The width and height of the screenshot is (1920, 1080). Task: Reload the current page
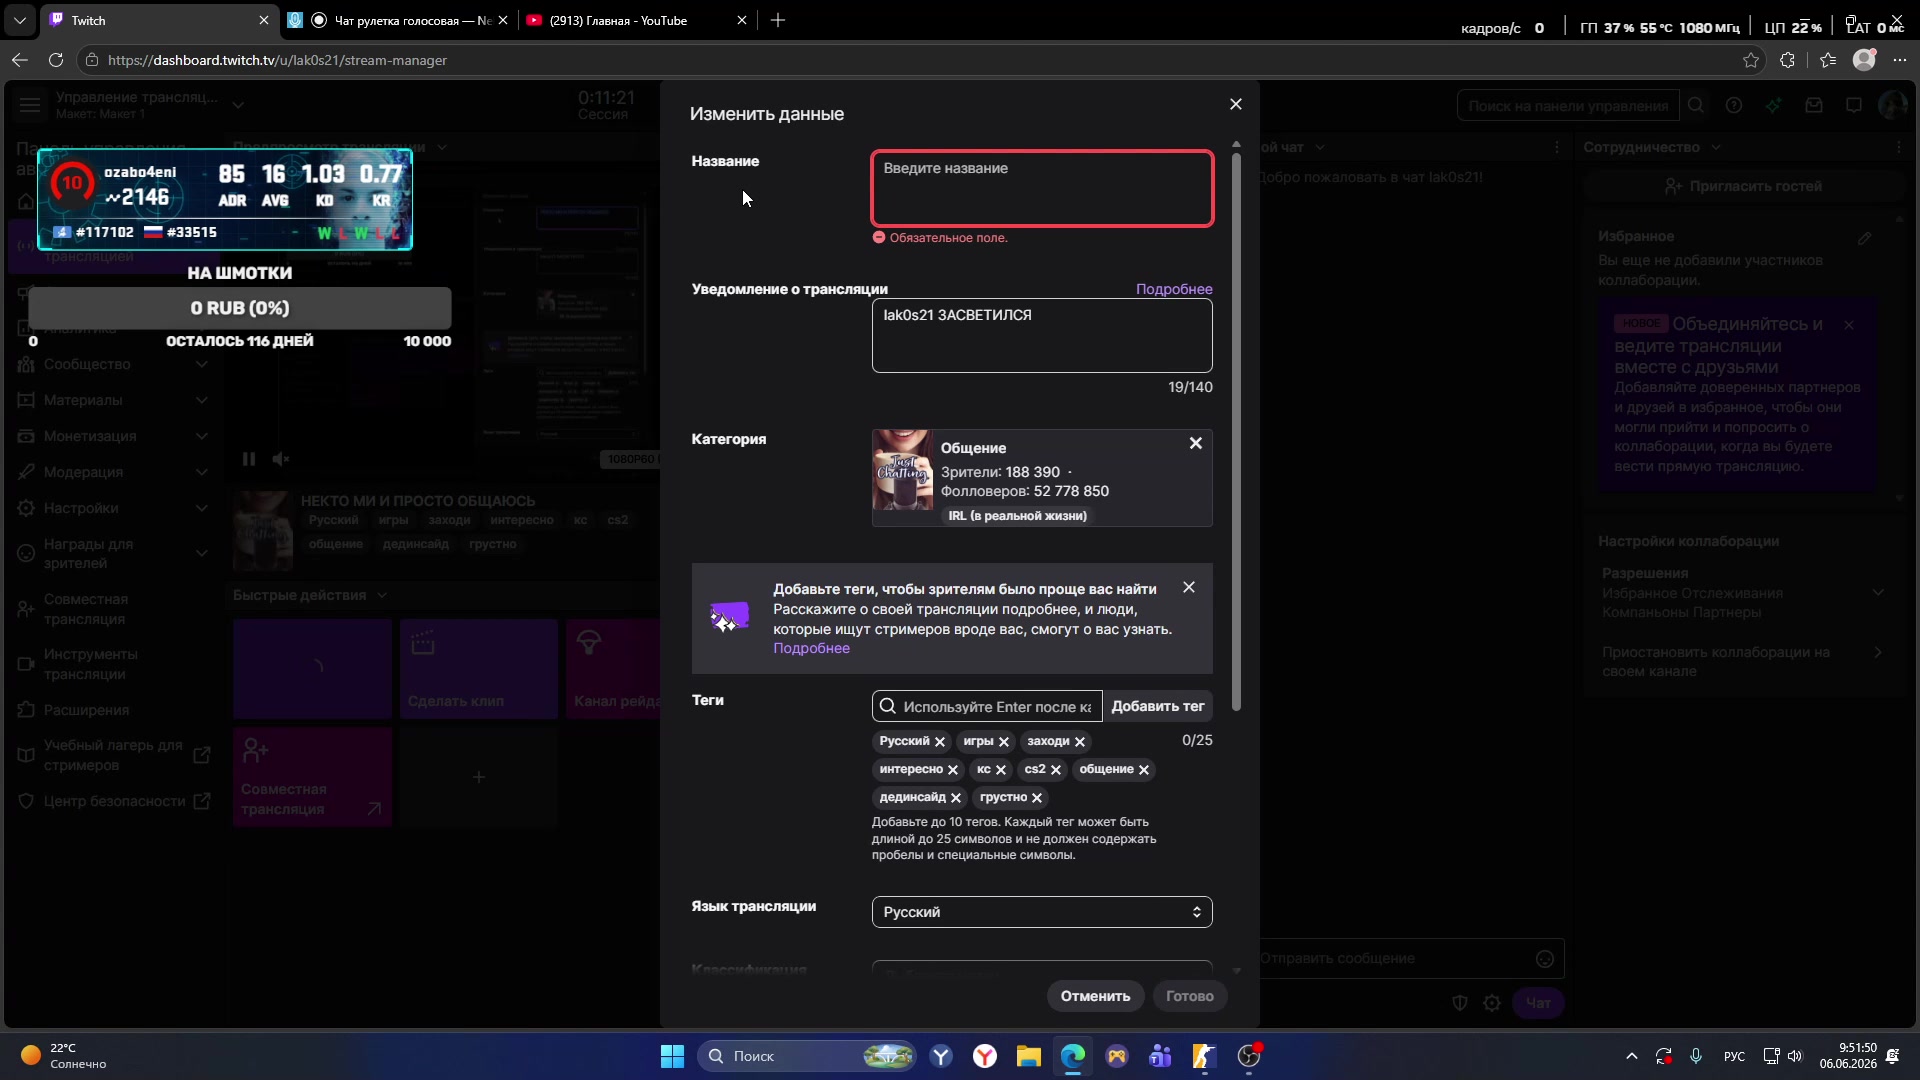point(56,60)
